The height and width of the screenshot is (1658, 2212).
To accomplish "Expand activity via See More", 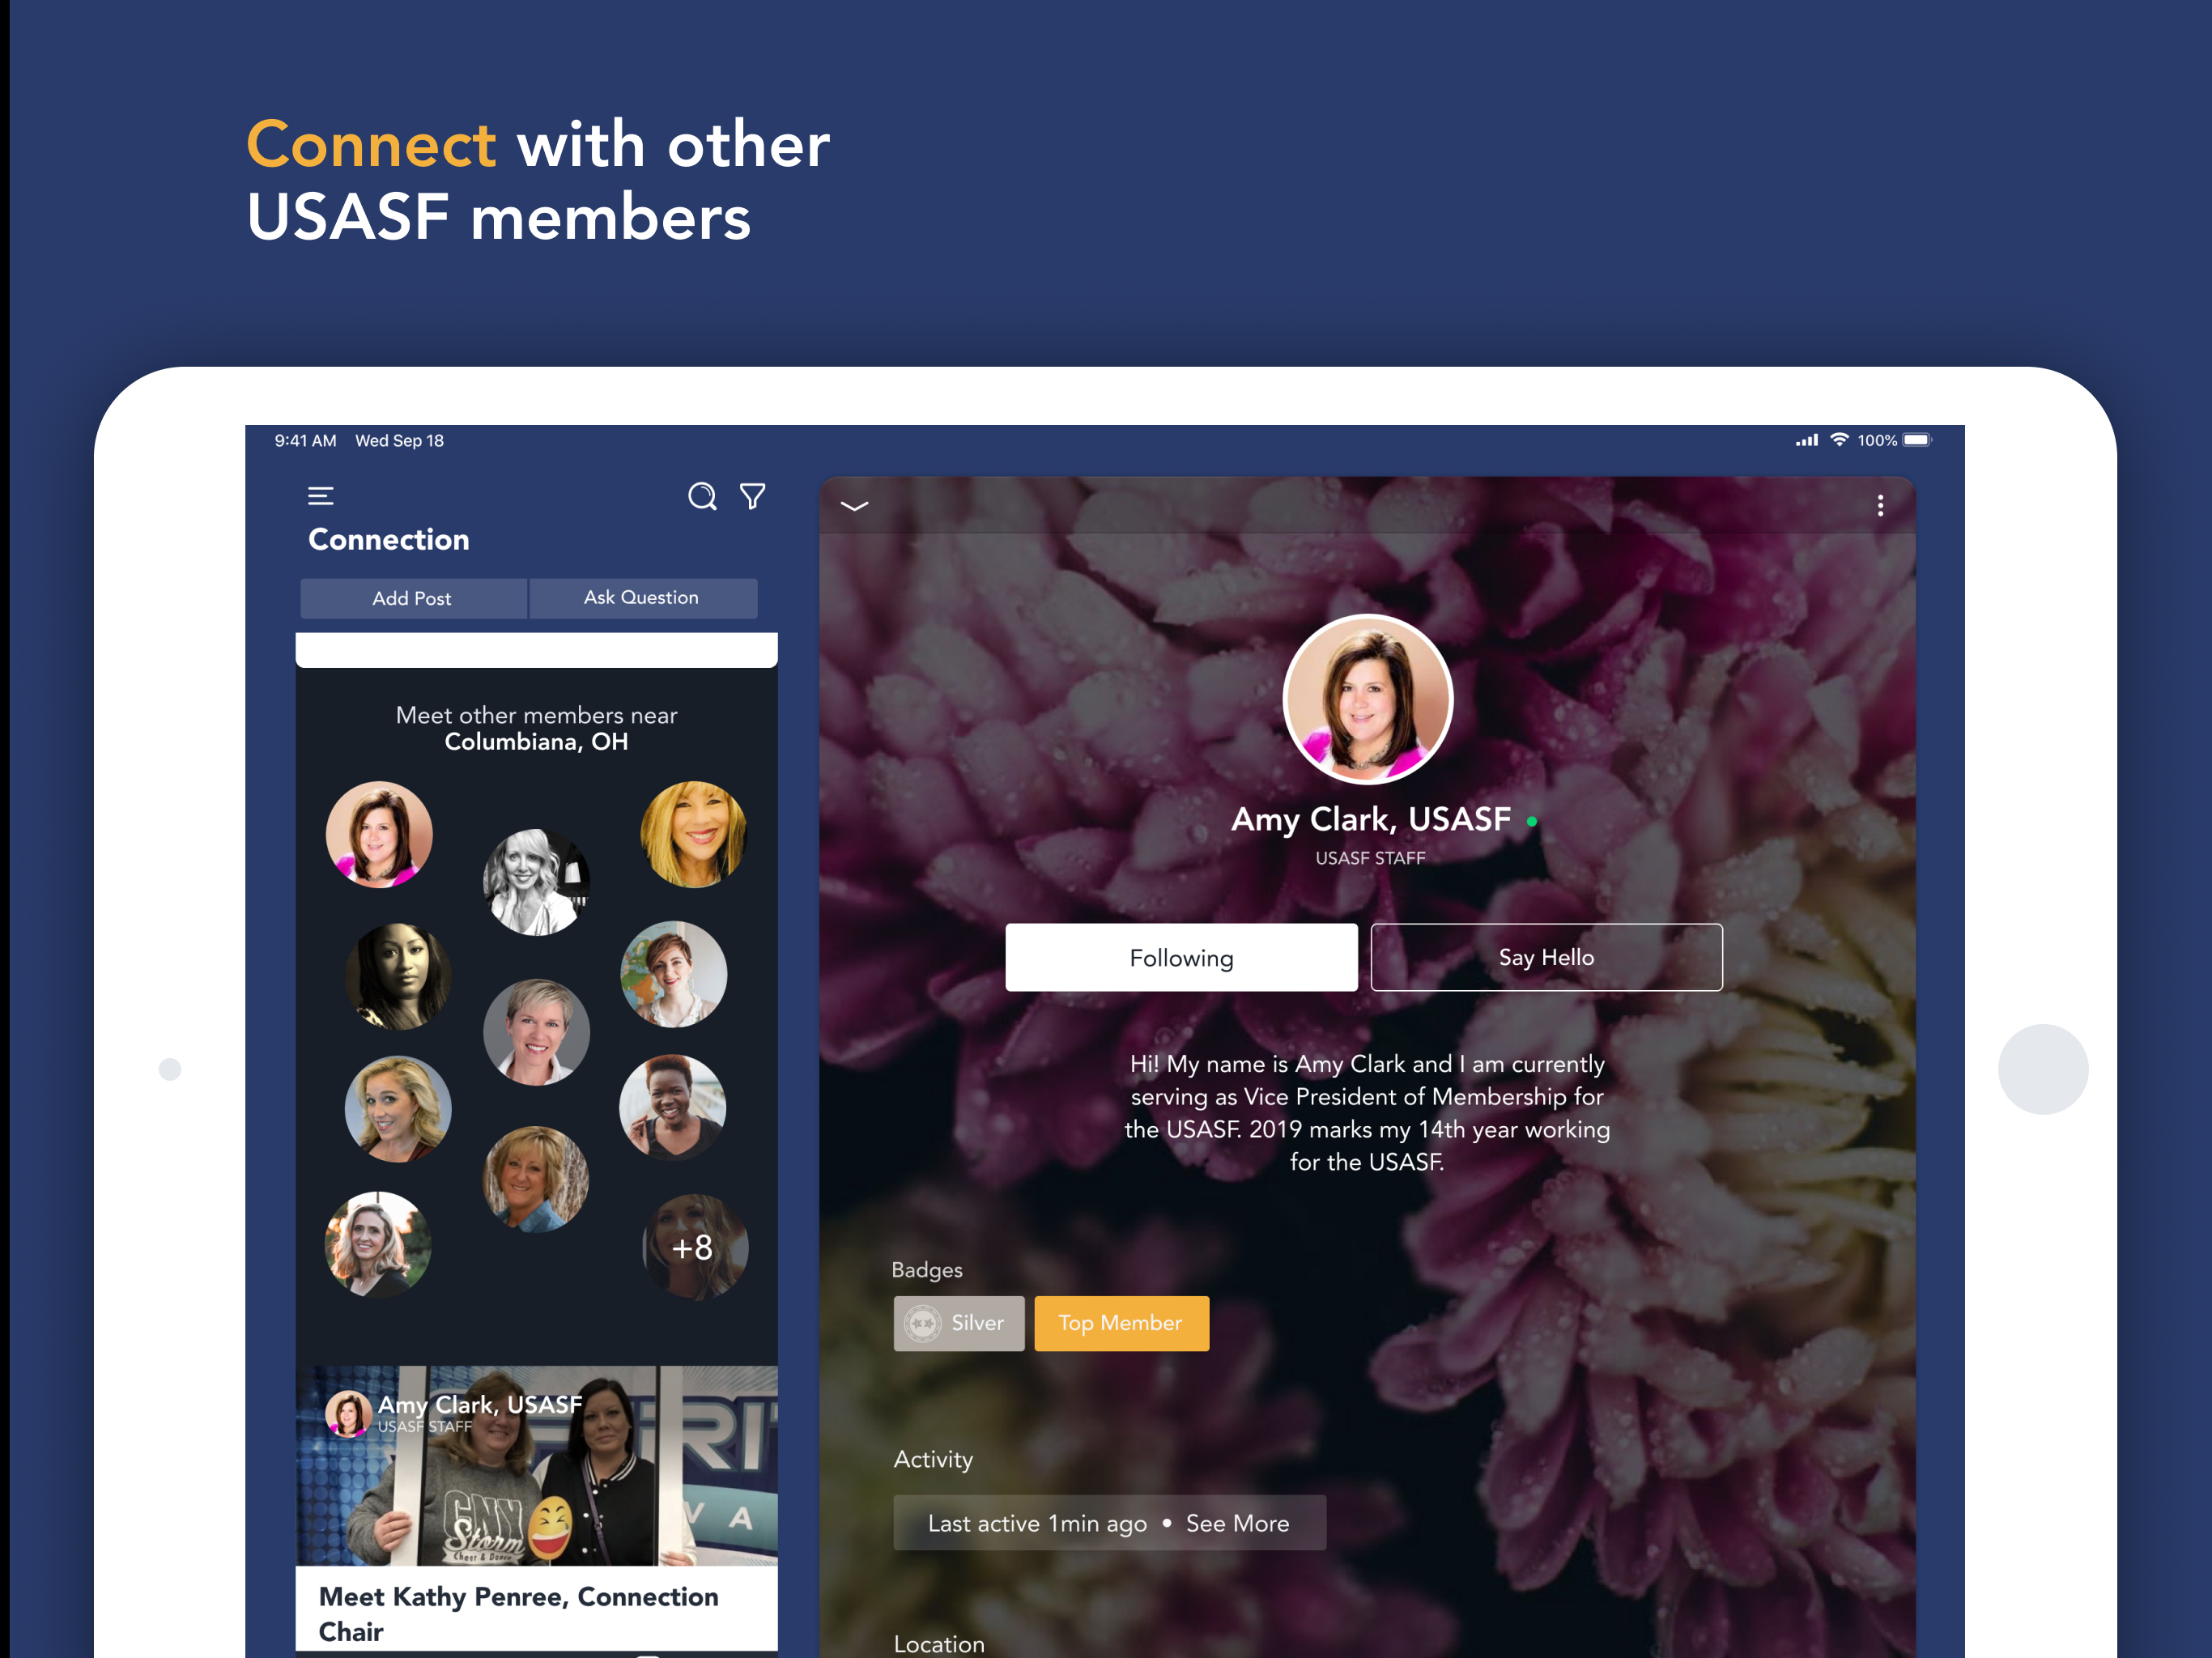I will pos(1237,1523).
